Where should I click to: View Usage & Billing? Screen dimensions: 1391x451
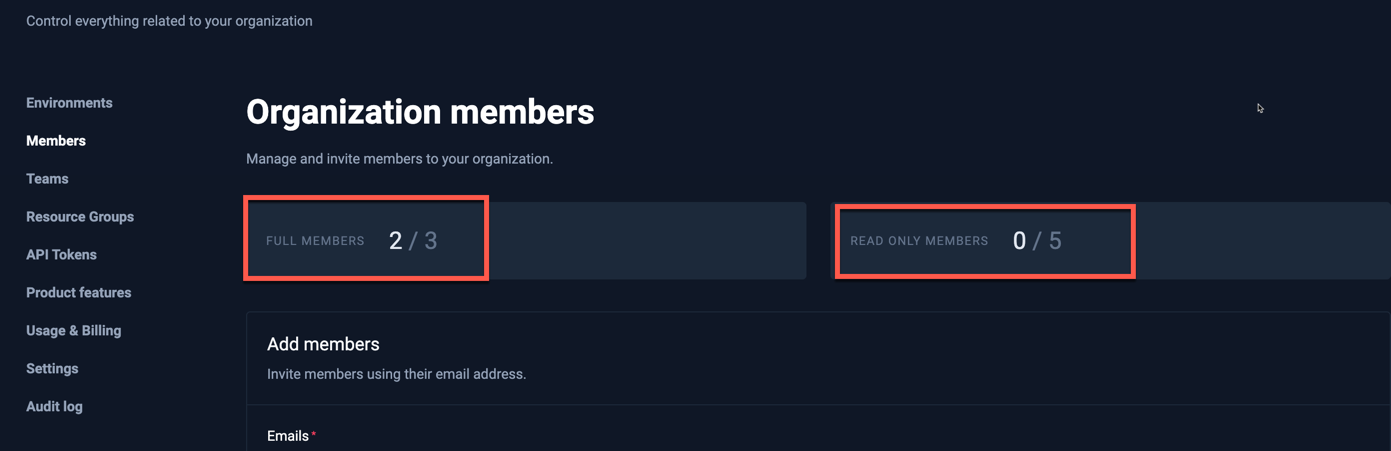click(x=73, y=331)
